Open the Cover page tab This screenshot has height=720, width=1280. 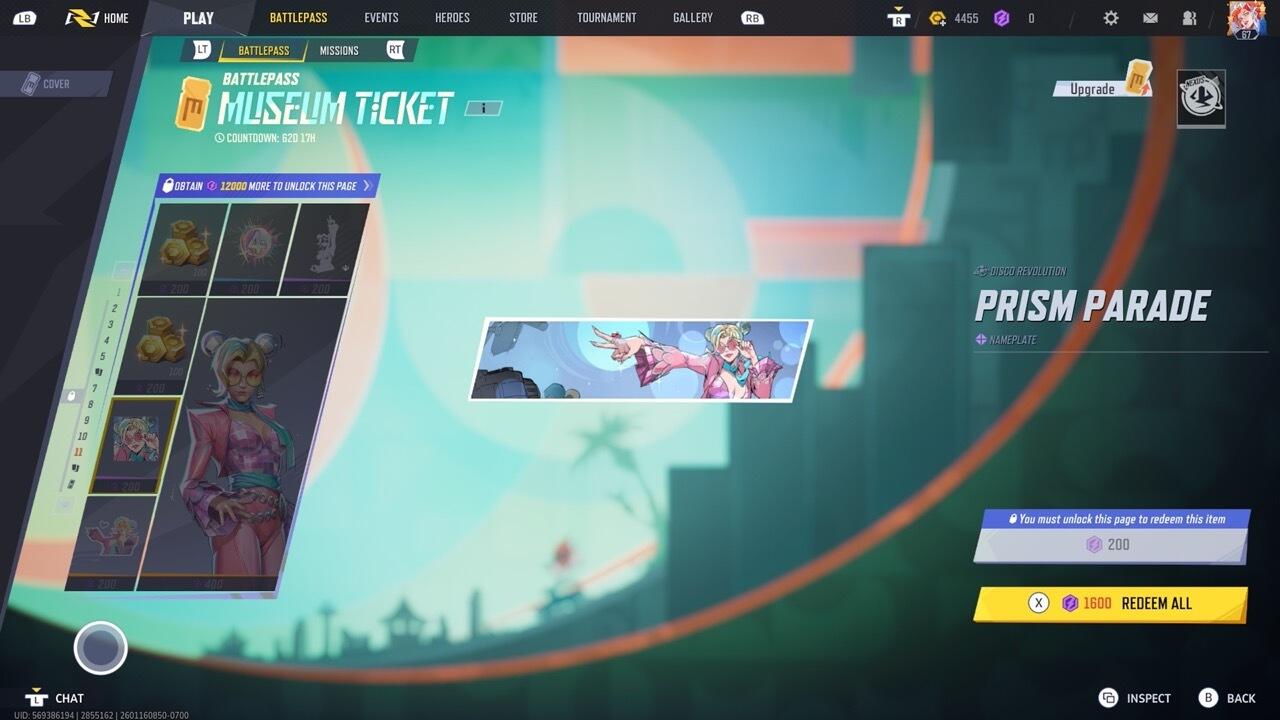click(x=55, y=84)
